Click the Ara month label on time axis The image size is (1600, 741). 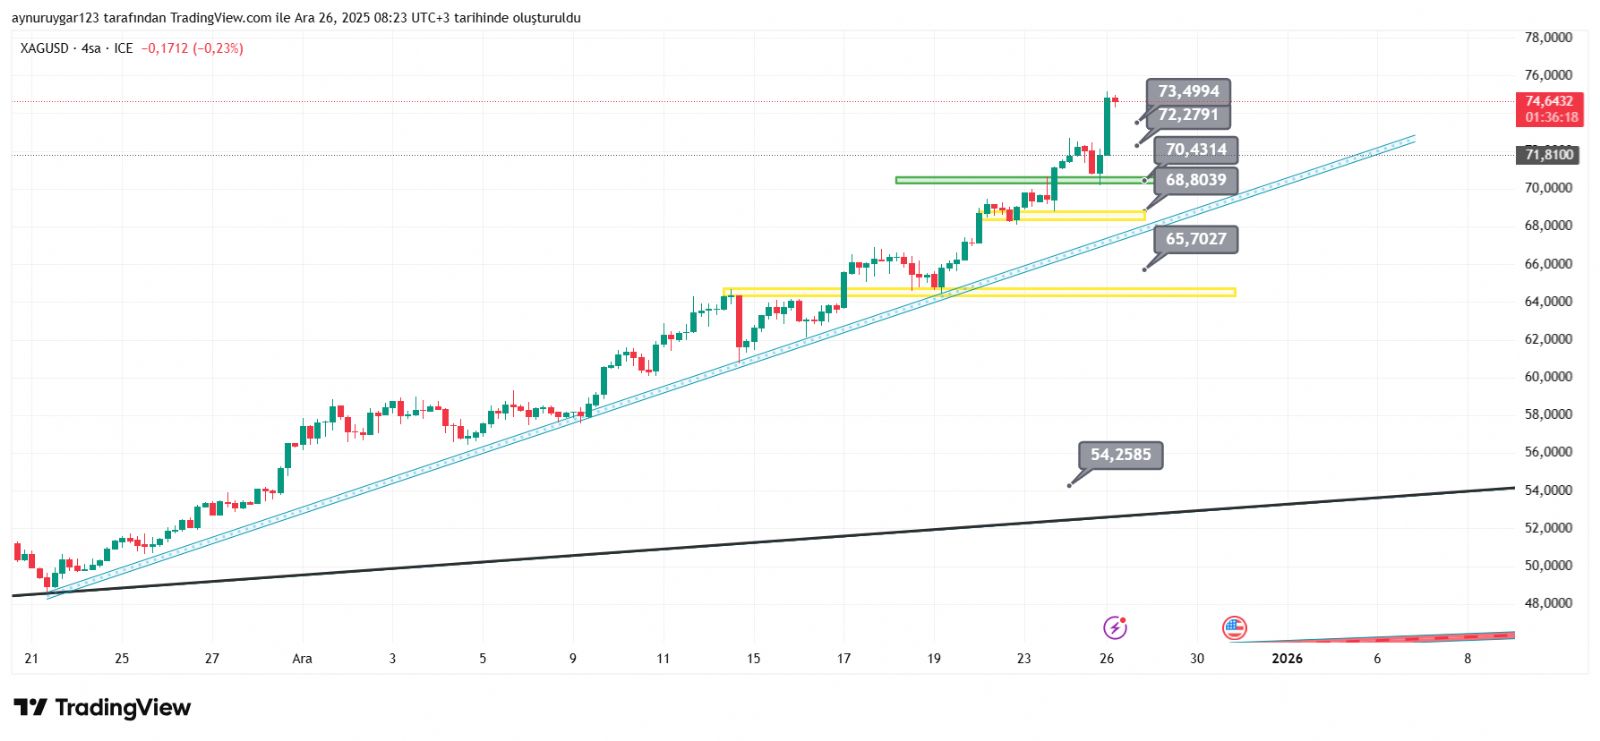click(x=302, y=658)
